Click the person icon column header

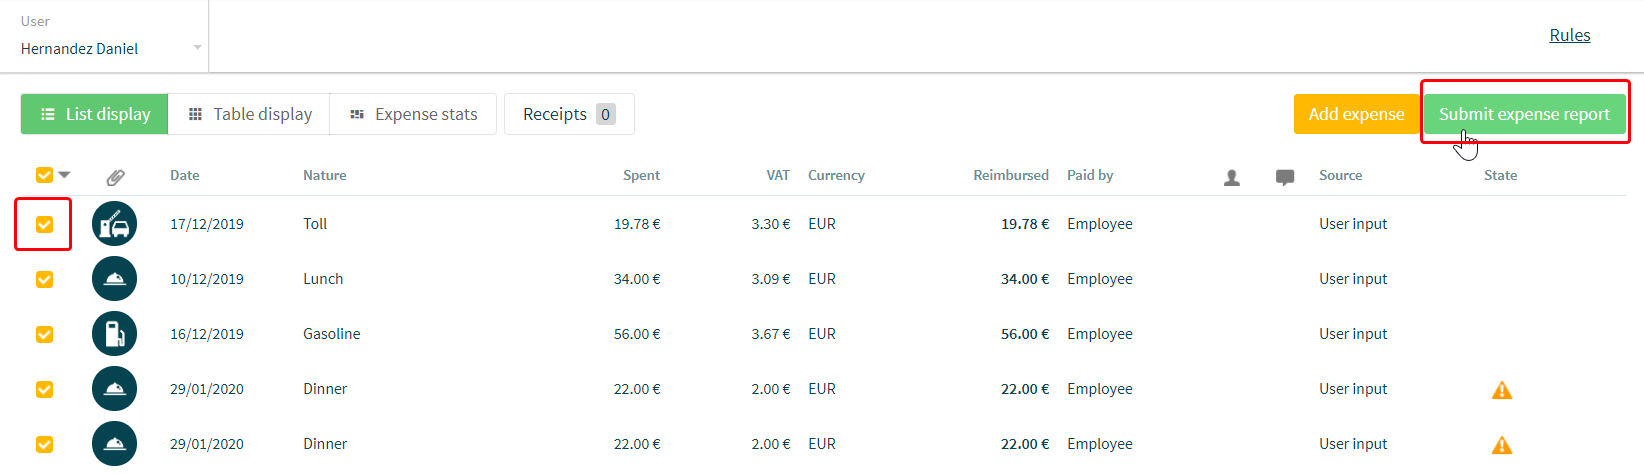coord(1232,177)
